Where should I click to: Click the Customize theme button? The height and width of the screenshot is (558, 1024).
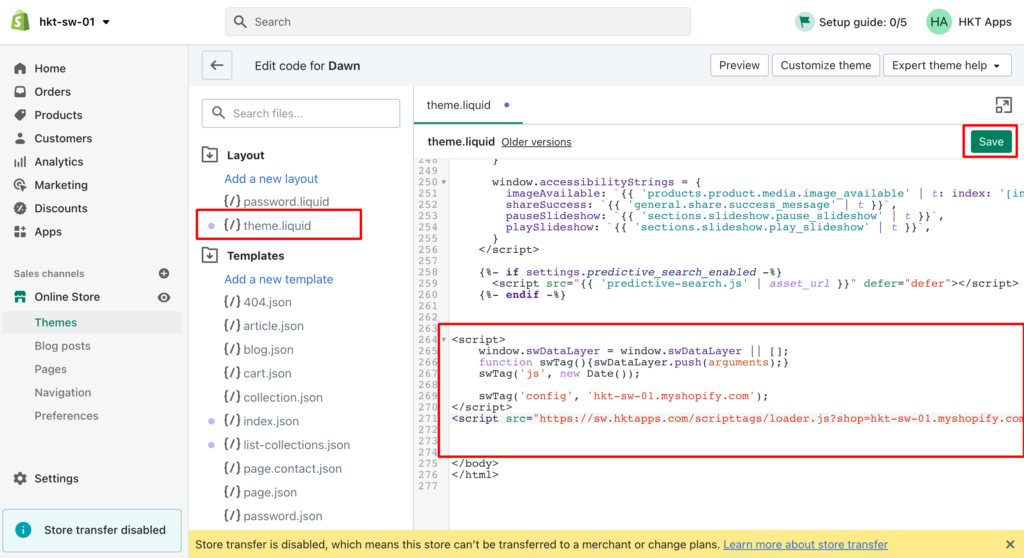[x=825, y=65]
